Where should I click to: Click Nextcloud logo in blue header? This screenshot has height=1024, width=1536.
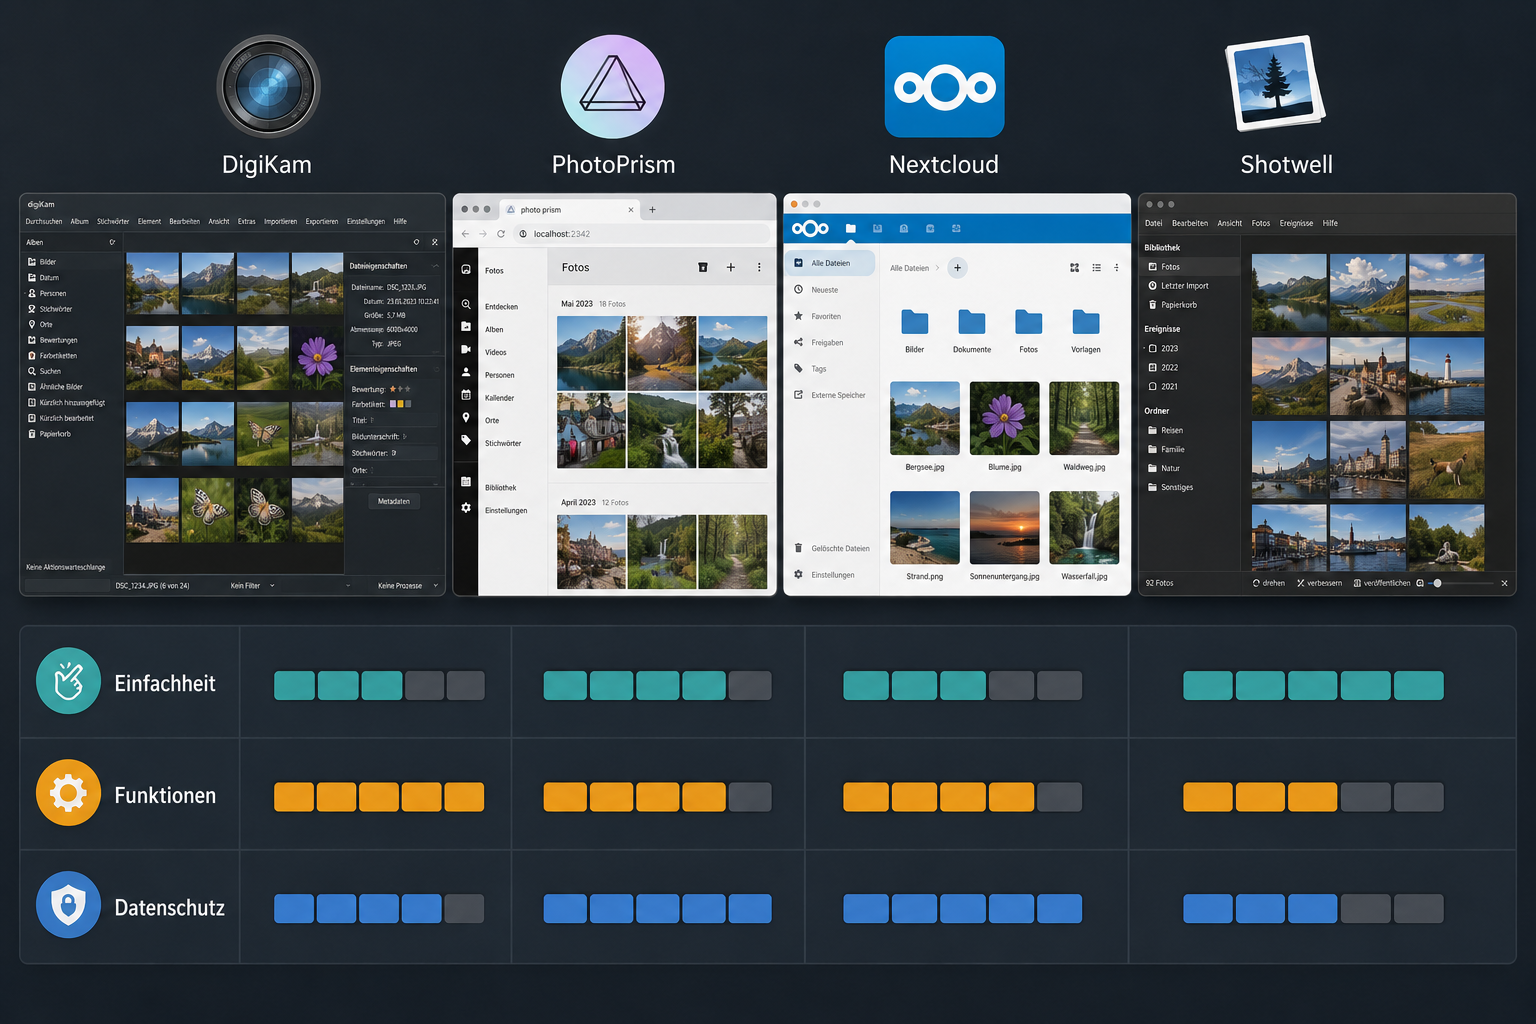(810, 228)
